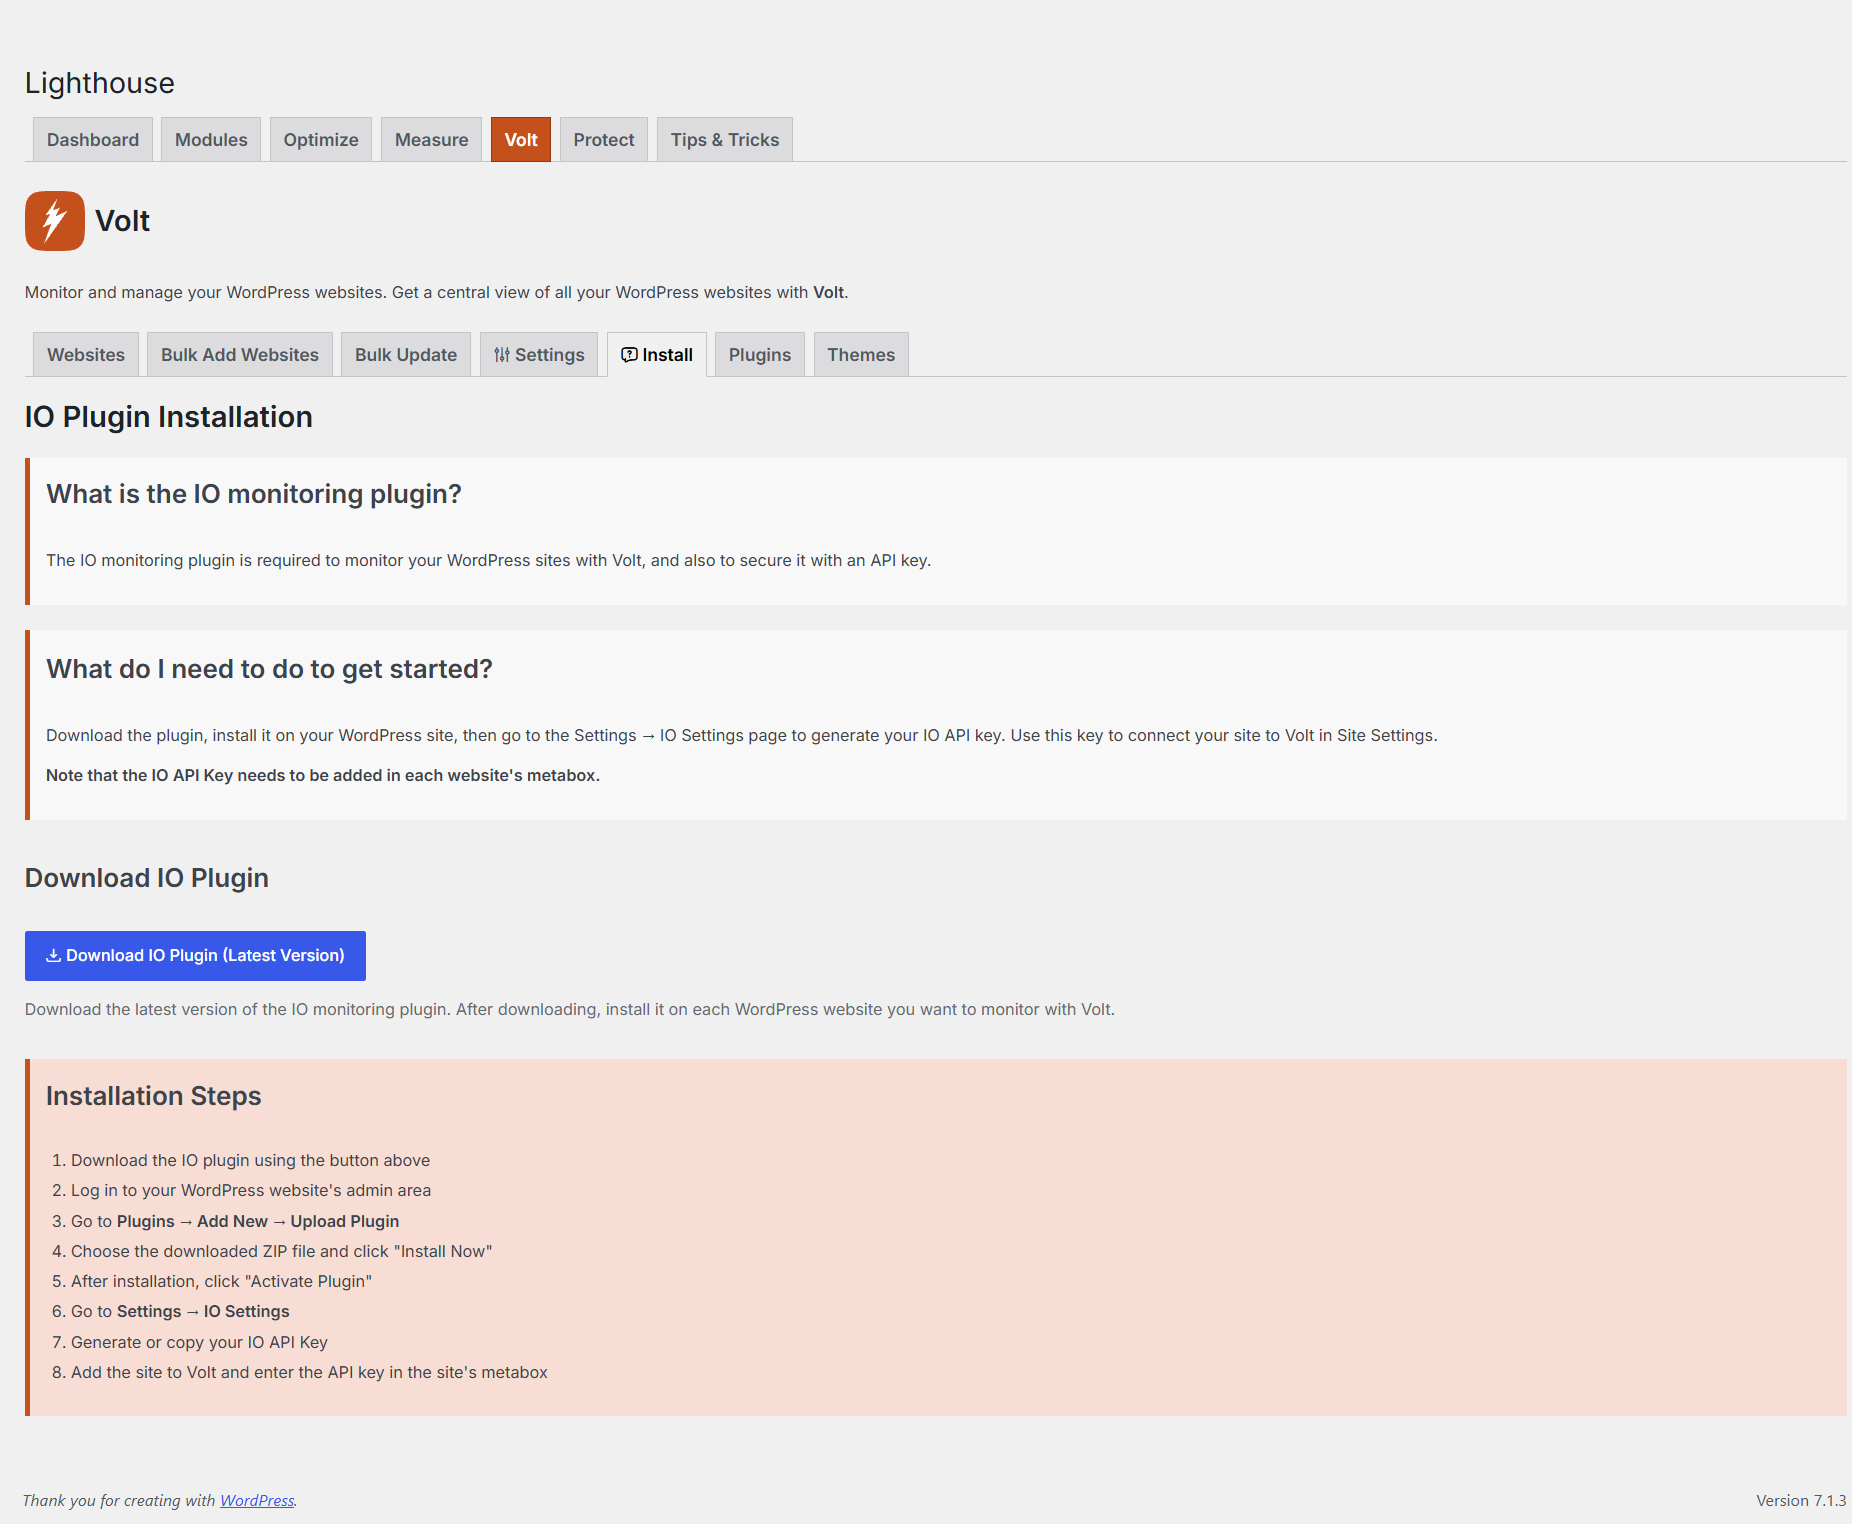Viewport: 1852px width, 1524px height.
Task: Follow the WordPress footer link
Action: pyautogui.click(x=257, y=1501)
